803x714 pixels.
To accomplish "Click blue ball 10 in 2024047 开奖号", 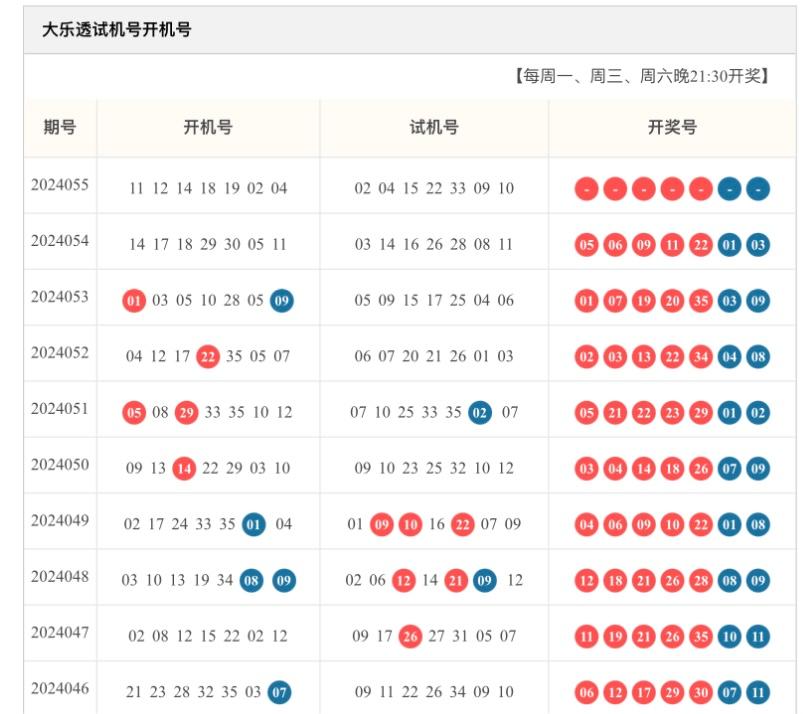I will click(729, 637).
